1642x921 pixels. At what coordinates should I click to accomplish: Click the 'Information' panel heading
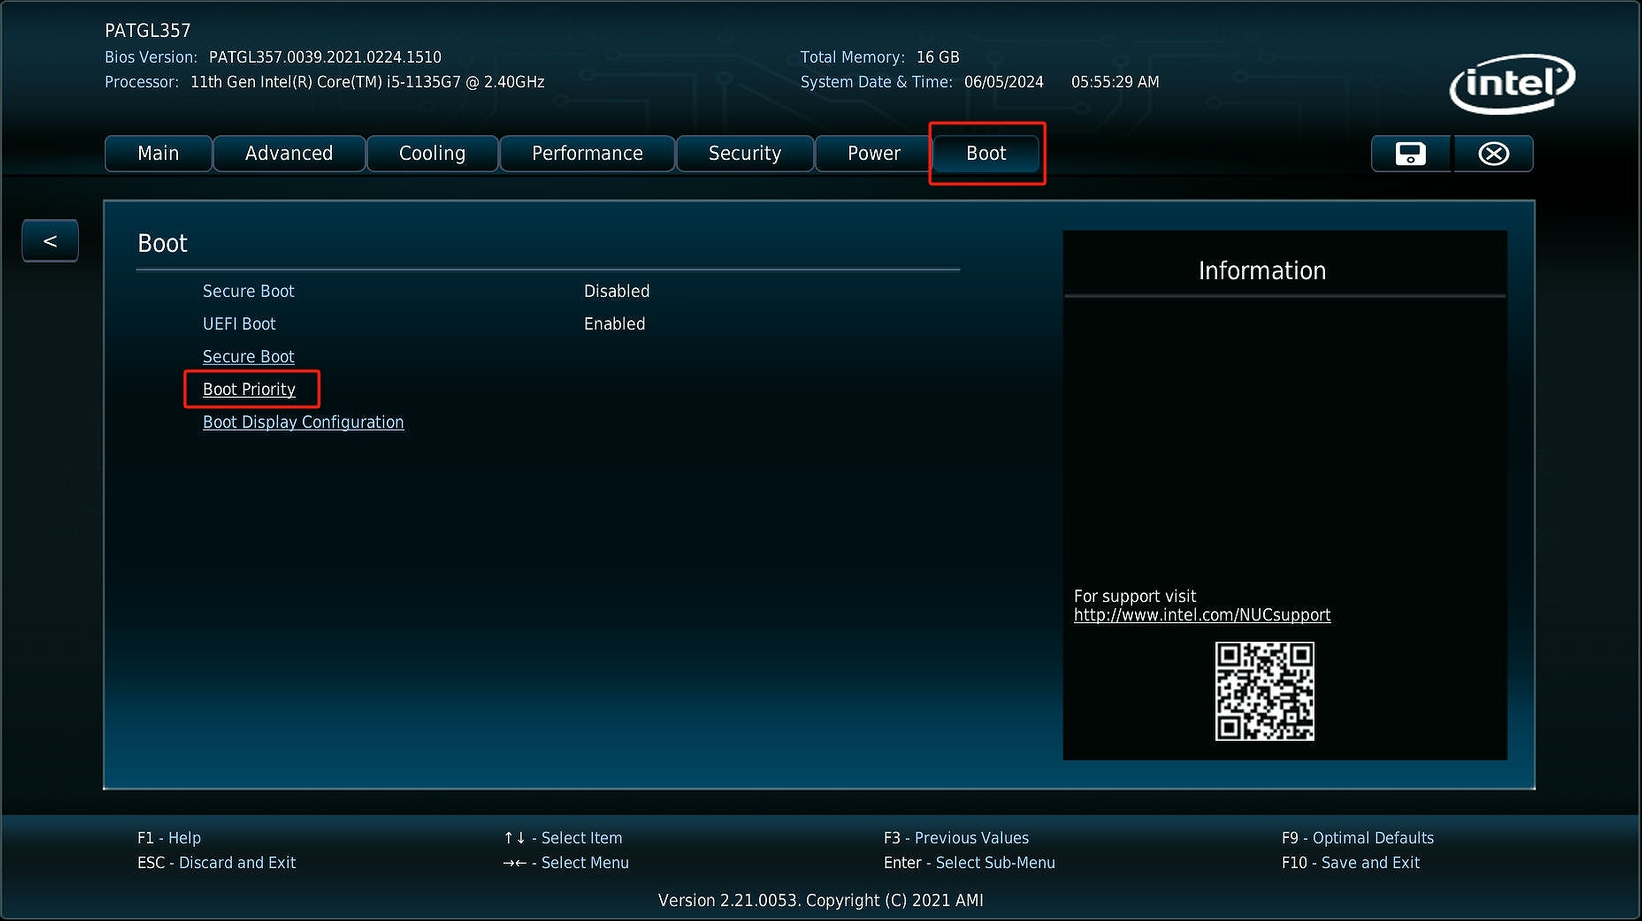[1262, 271]
